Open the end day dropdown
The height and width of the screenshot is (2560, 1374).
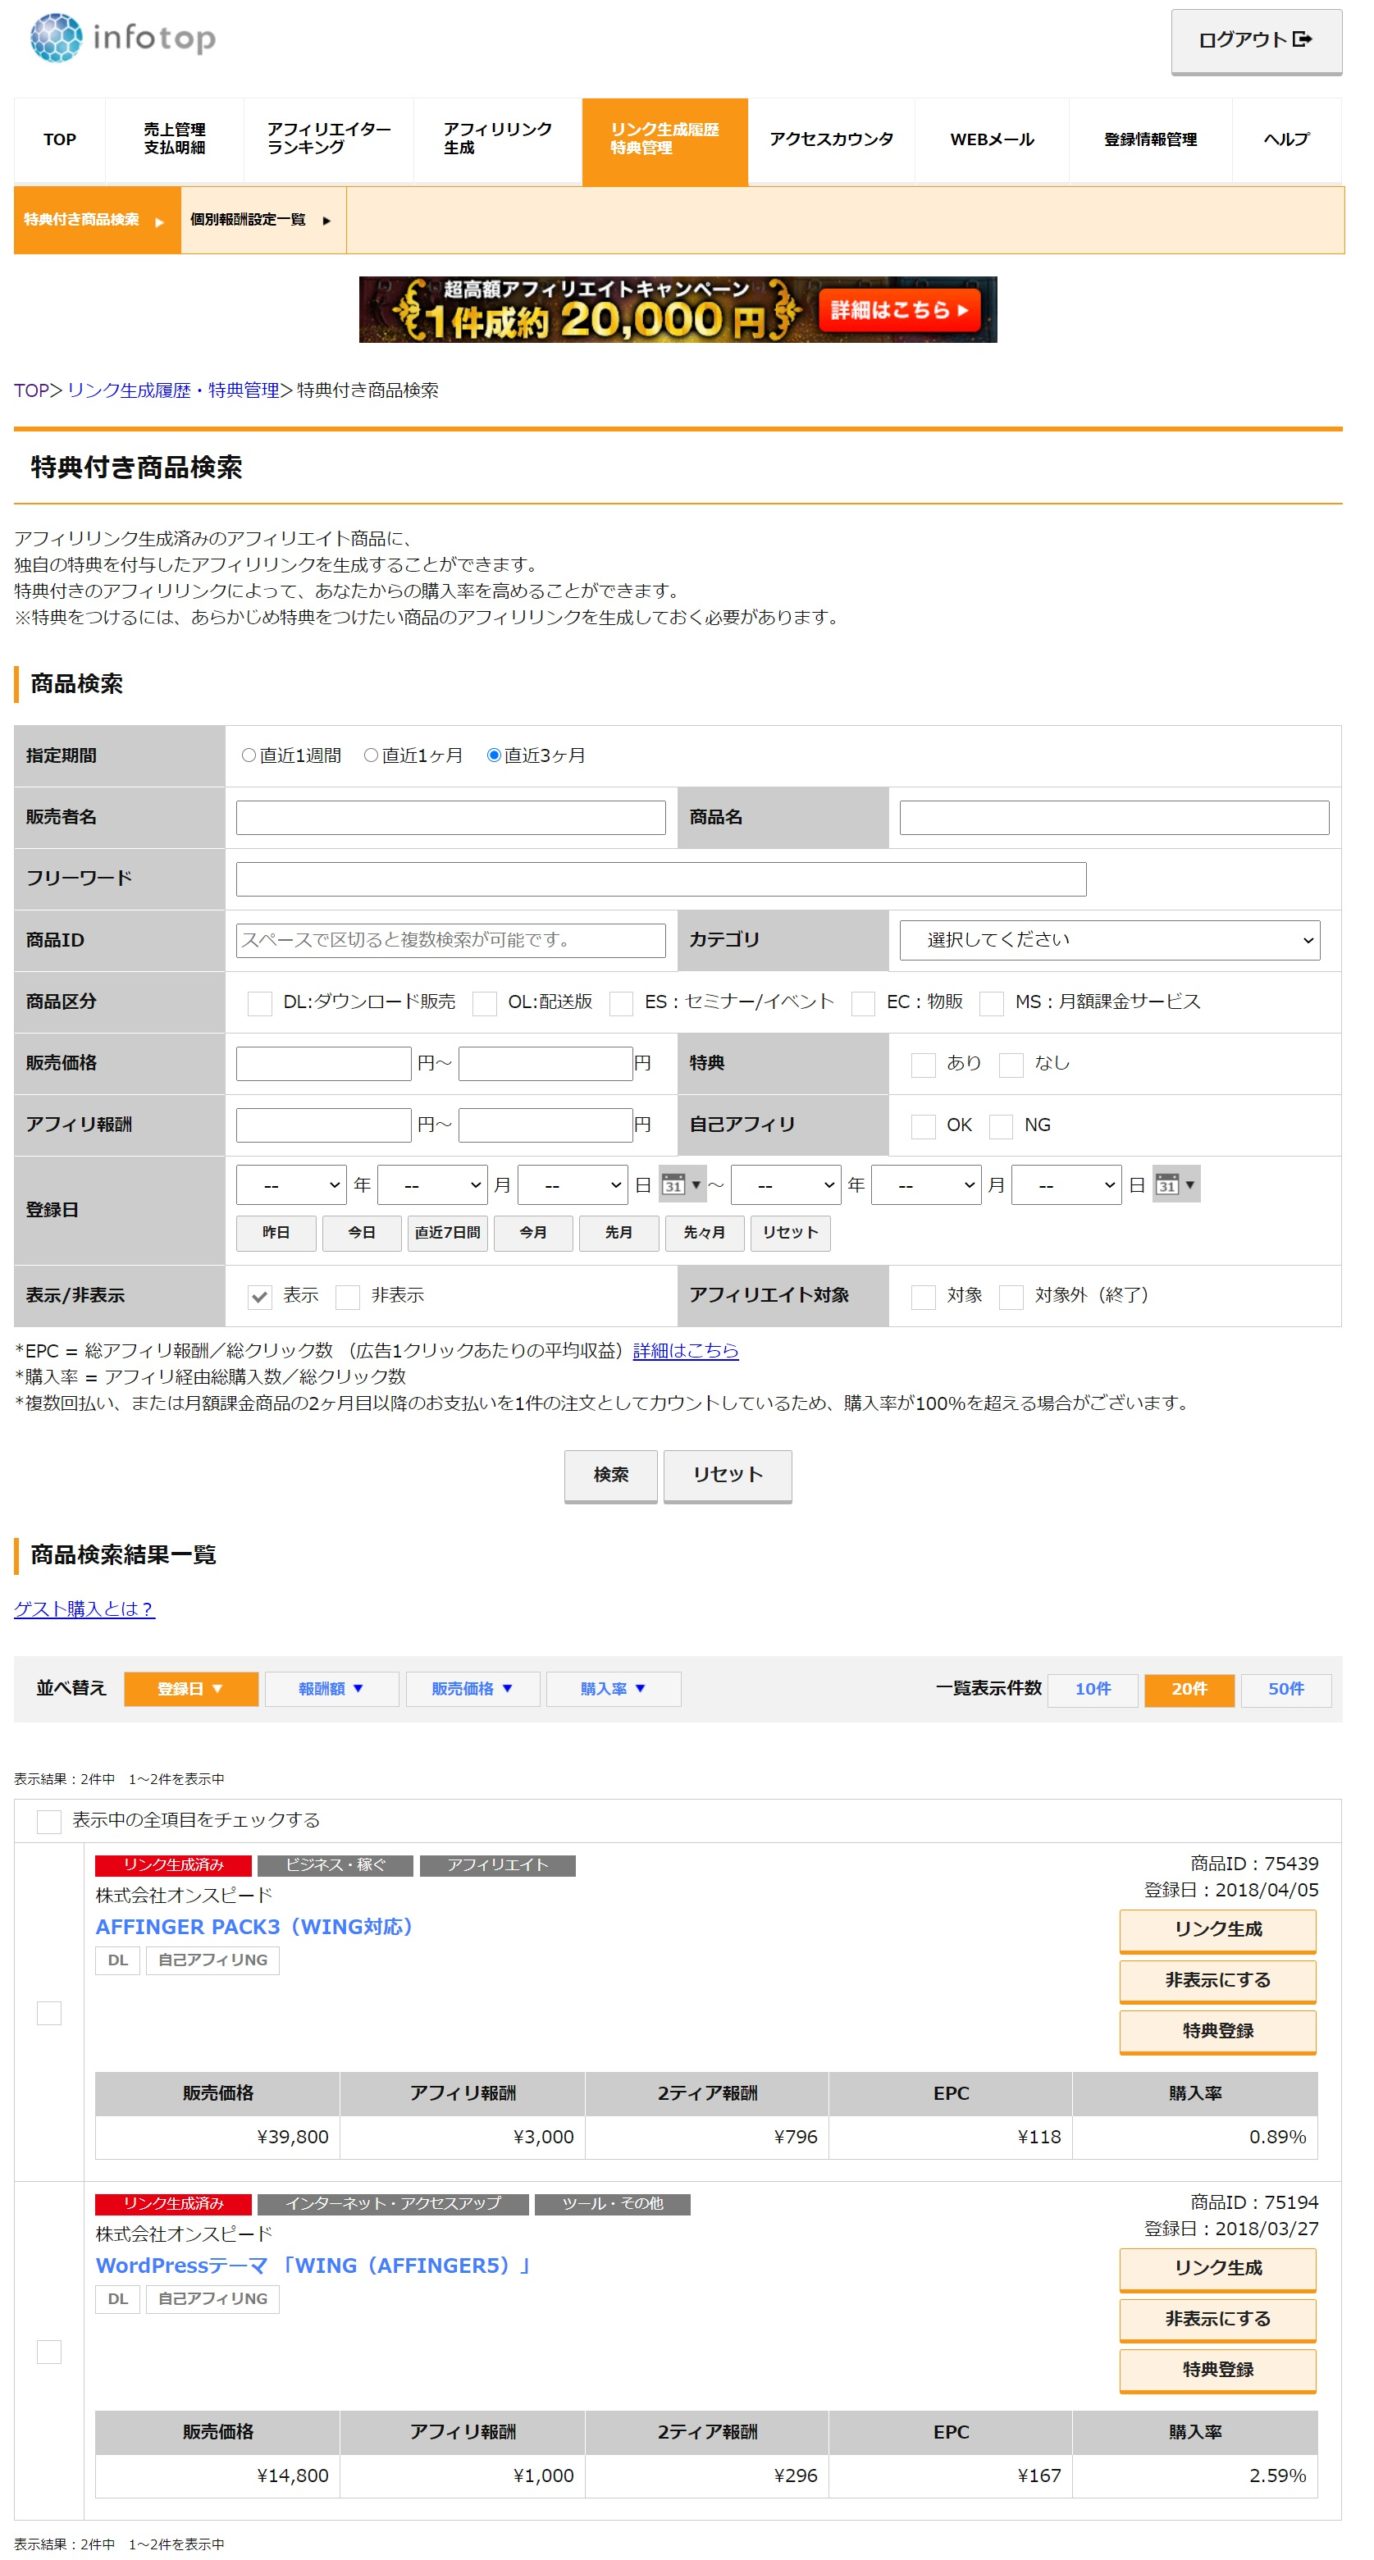tap(1066, 1185)
